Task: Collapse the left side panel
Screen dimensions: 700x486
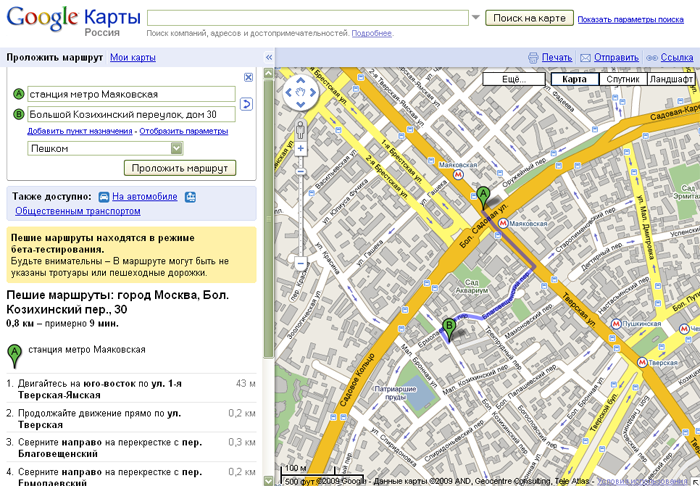Action: [x=268, y=58]
